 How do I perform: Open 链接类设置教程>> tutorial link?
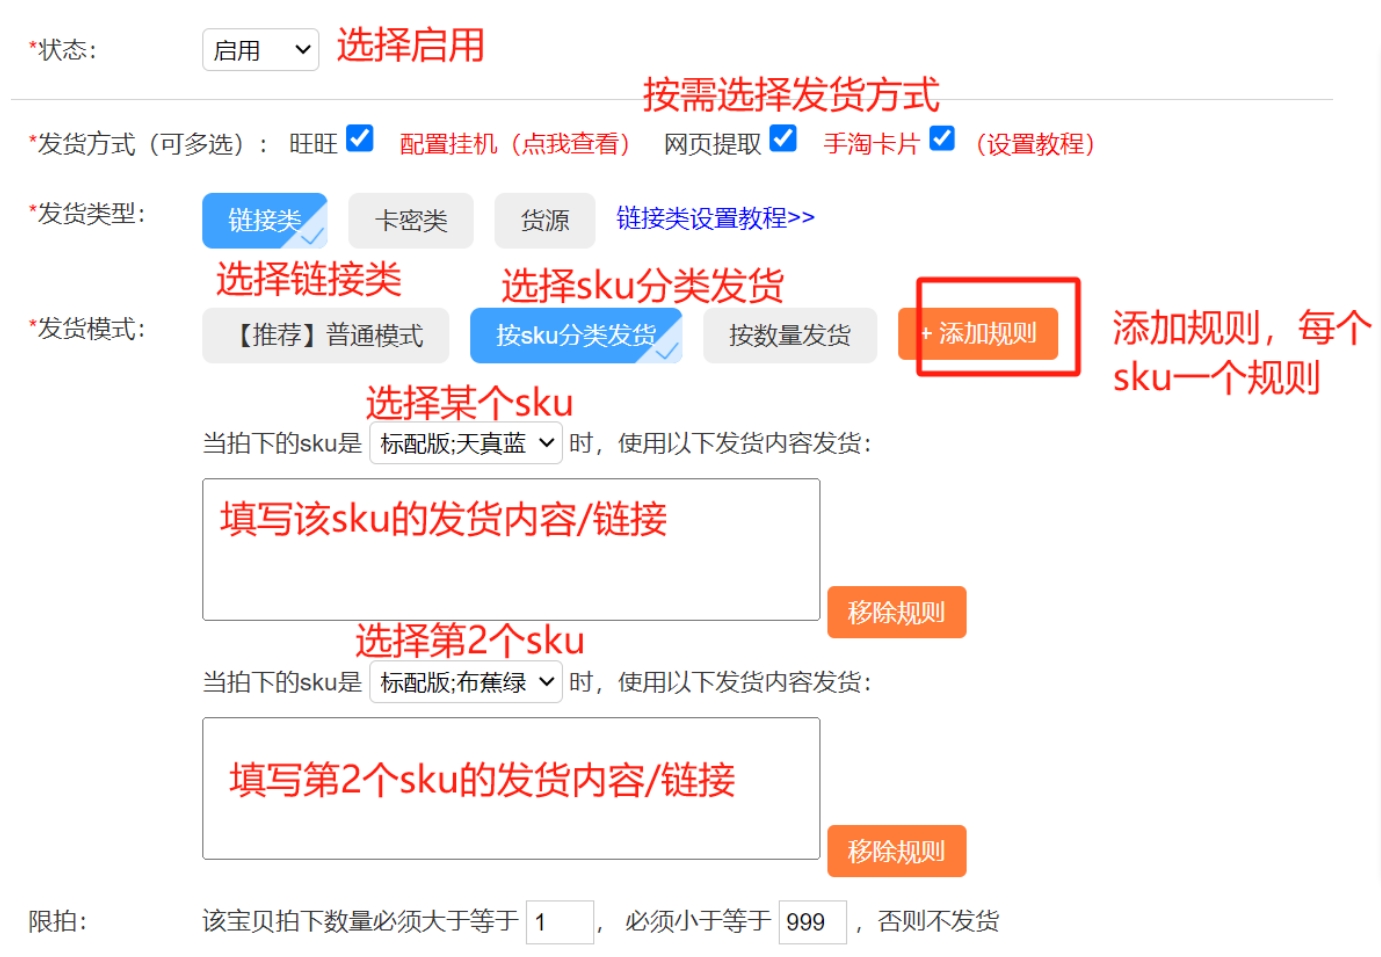(x=715, y=218)
